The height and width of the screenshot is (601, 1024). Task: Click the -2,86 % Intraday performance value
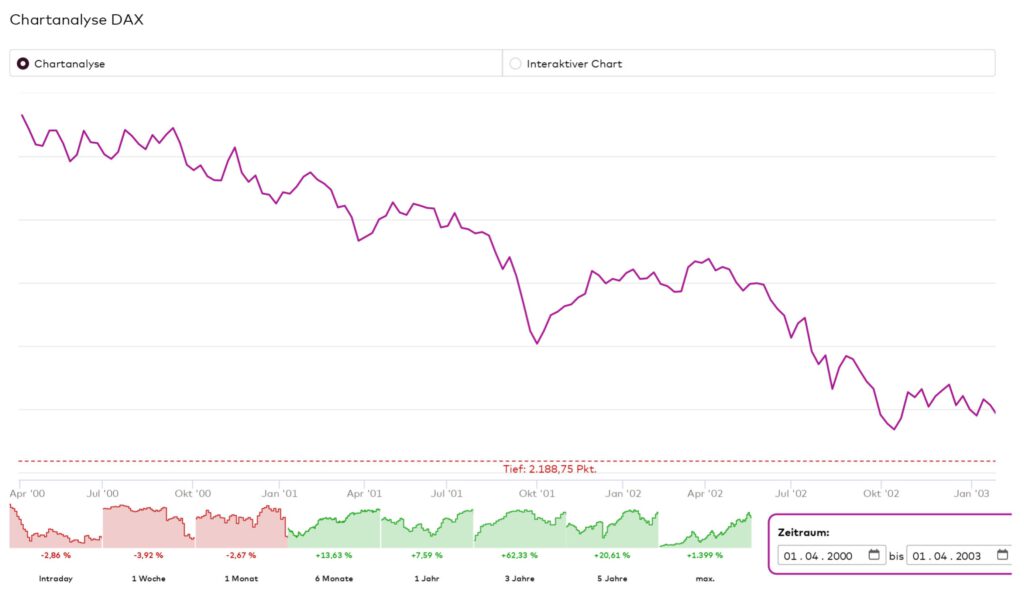pyautogui.click(x=56, y=555)
